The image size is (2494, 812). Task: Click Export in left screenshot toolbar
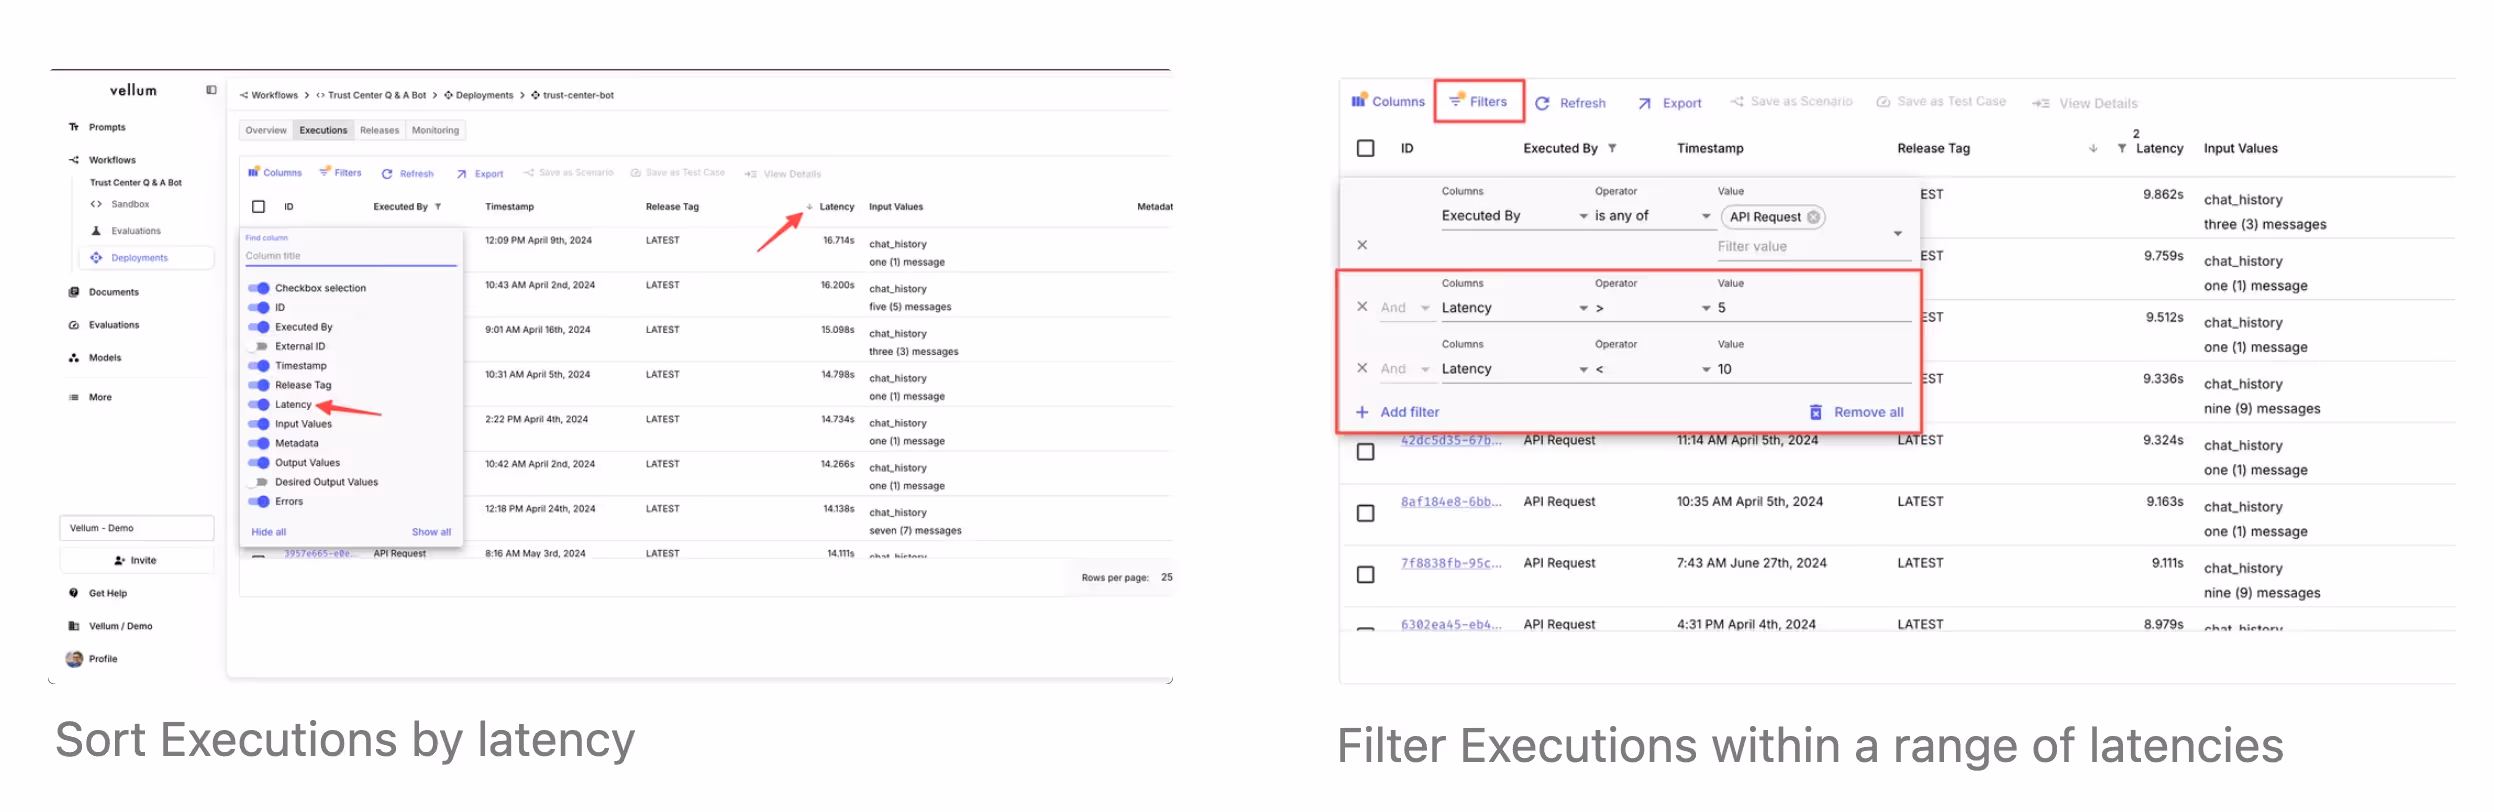pos(480,174)
